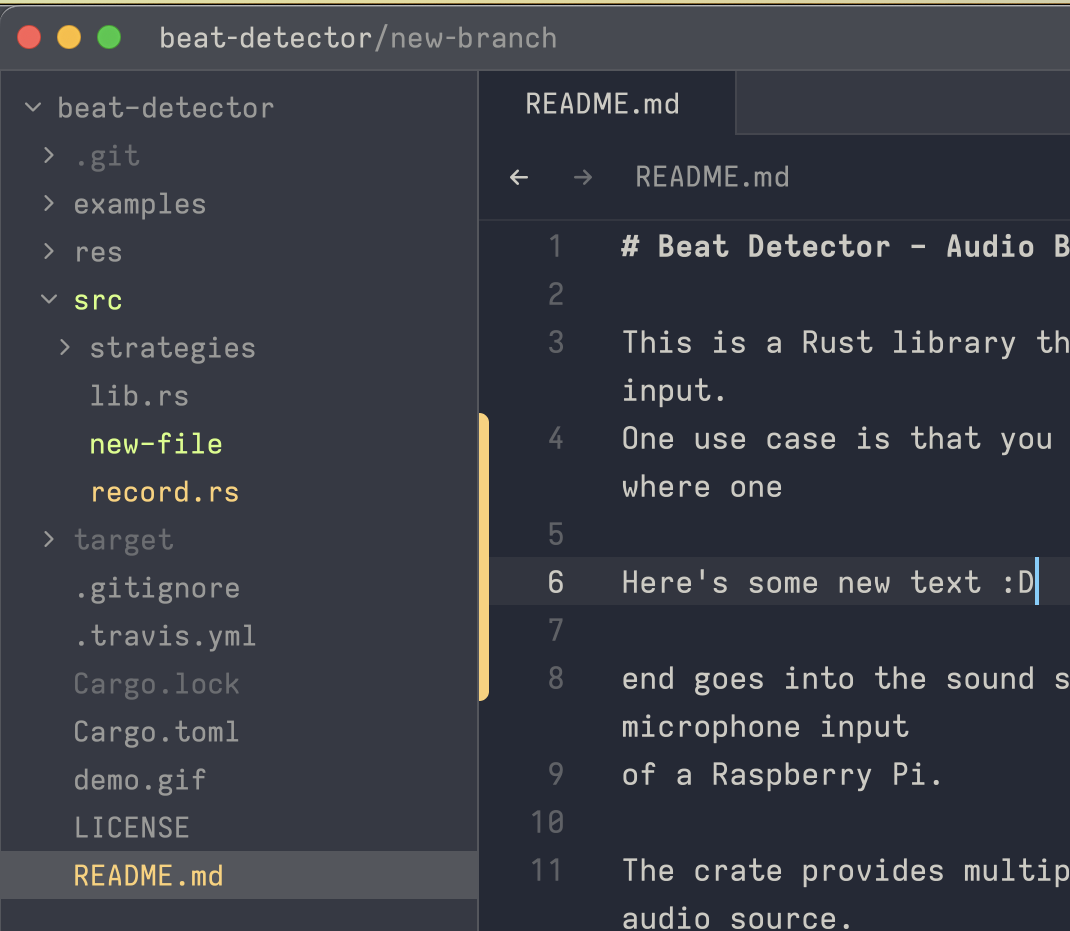Click line number 8 in gutter
The height and width of the screenshot is (931, 1070).
(556, 678)
